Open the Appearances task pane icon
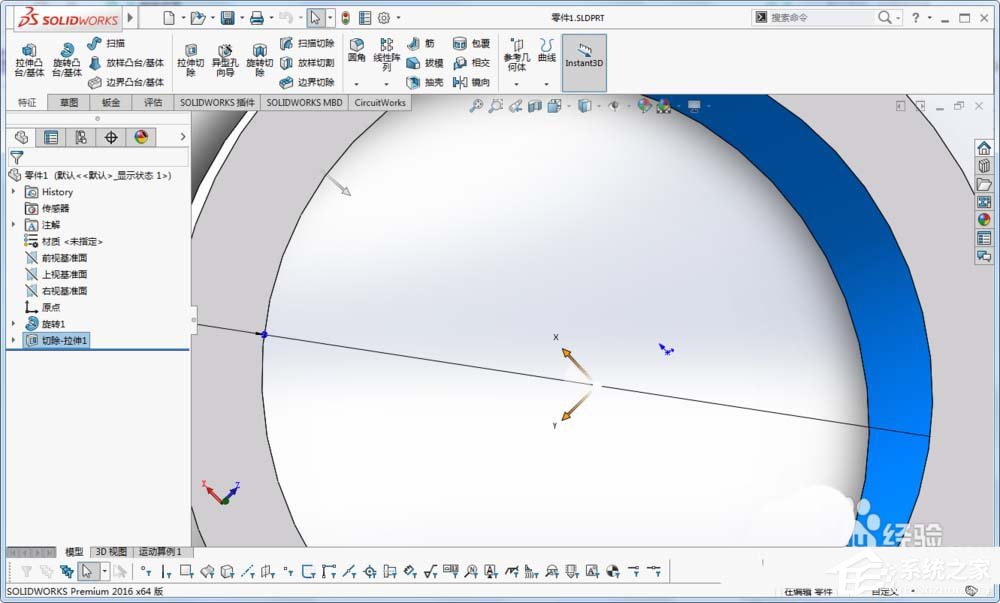 [x=984, y=220]
